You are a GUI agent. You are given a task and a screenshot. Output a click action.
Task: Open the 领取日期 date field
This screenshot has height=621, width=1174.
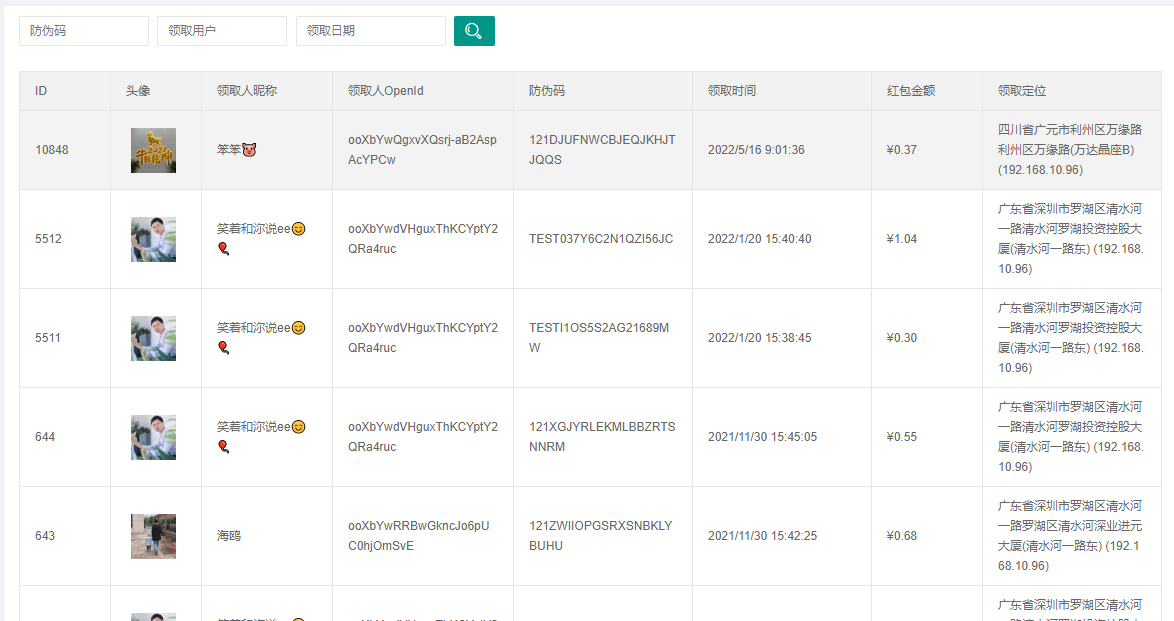point(370,31)
